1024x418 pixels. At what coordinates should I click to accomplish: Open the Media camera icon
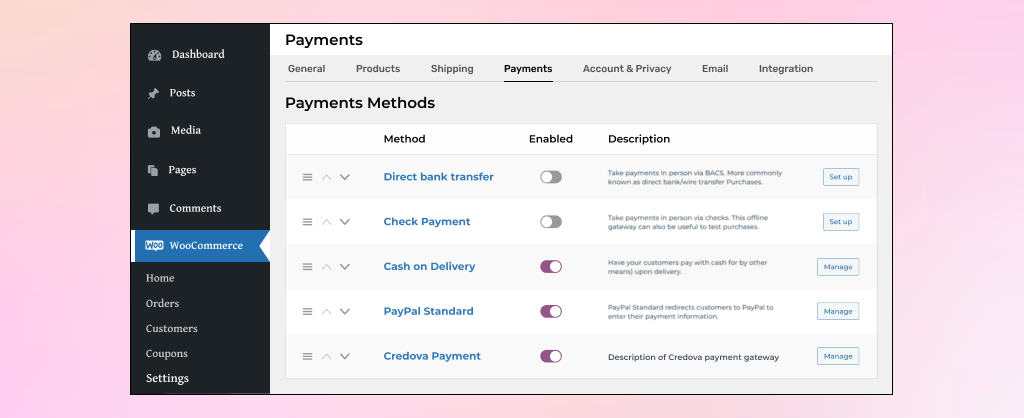[153, 132]
